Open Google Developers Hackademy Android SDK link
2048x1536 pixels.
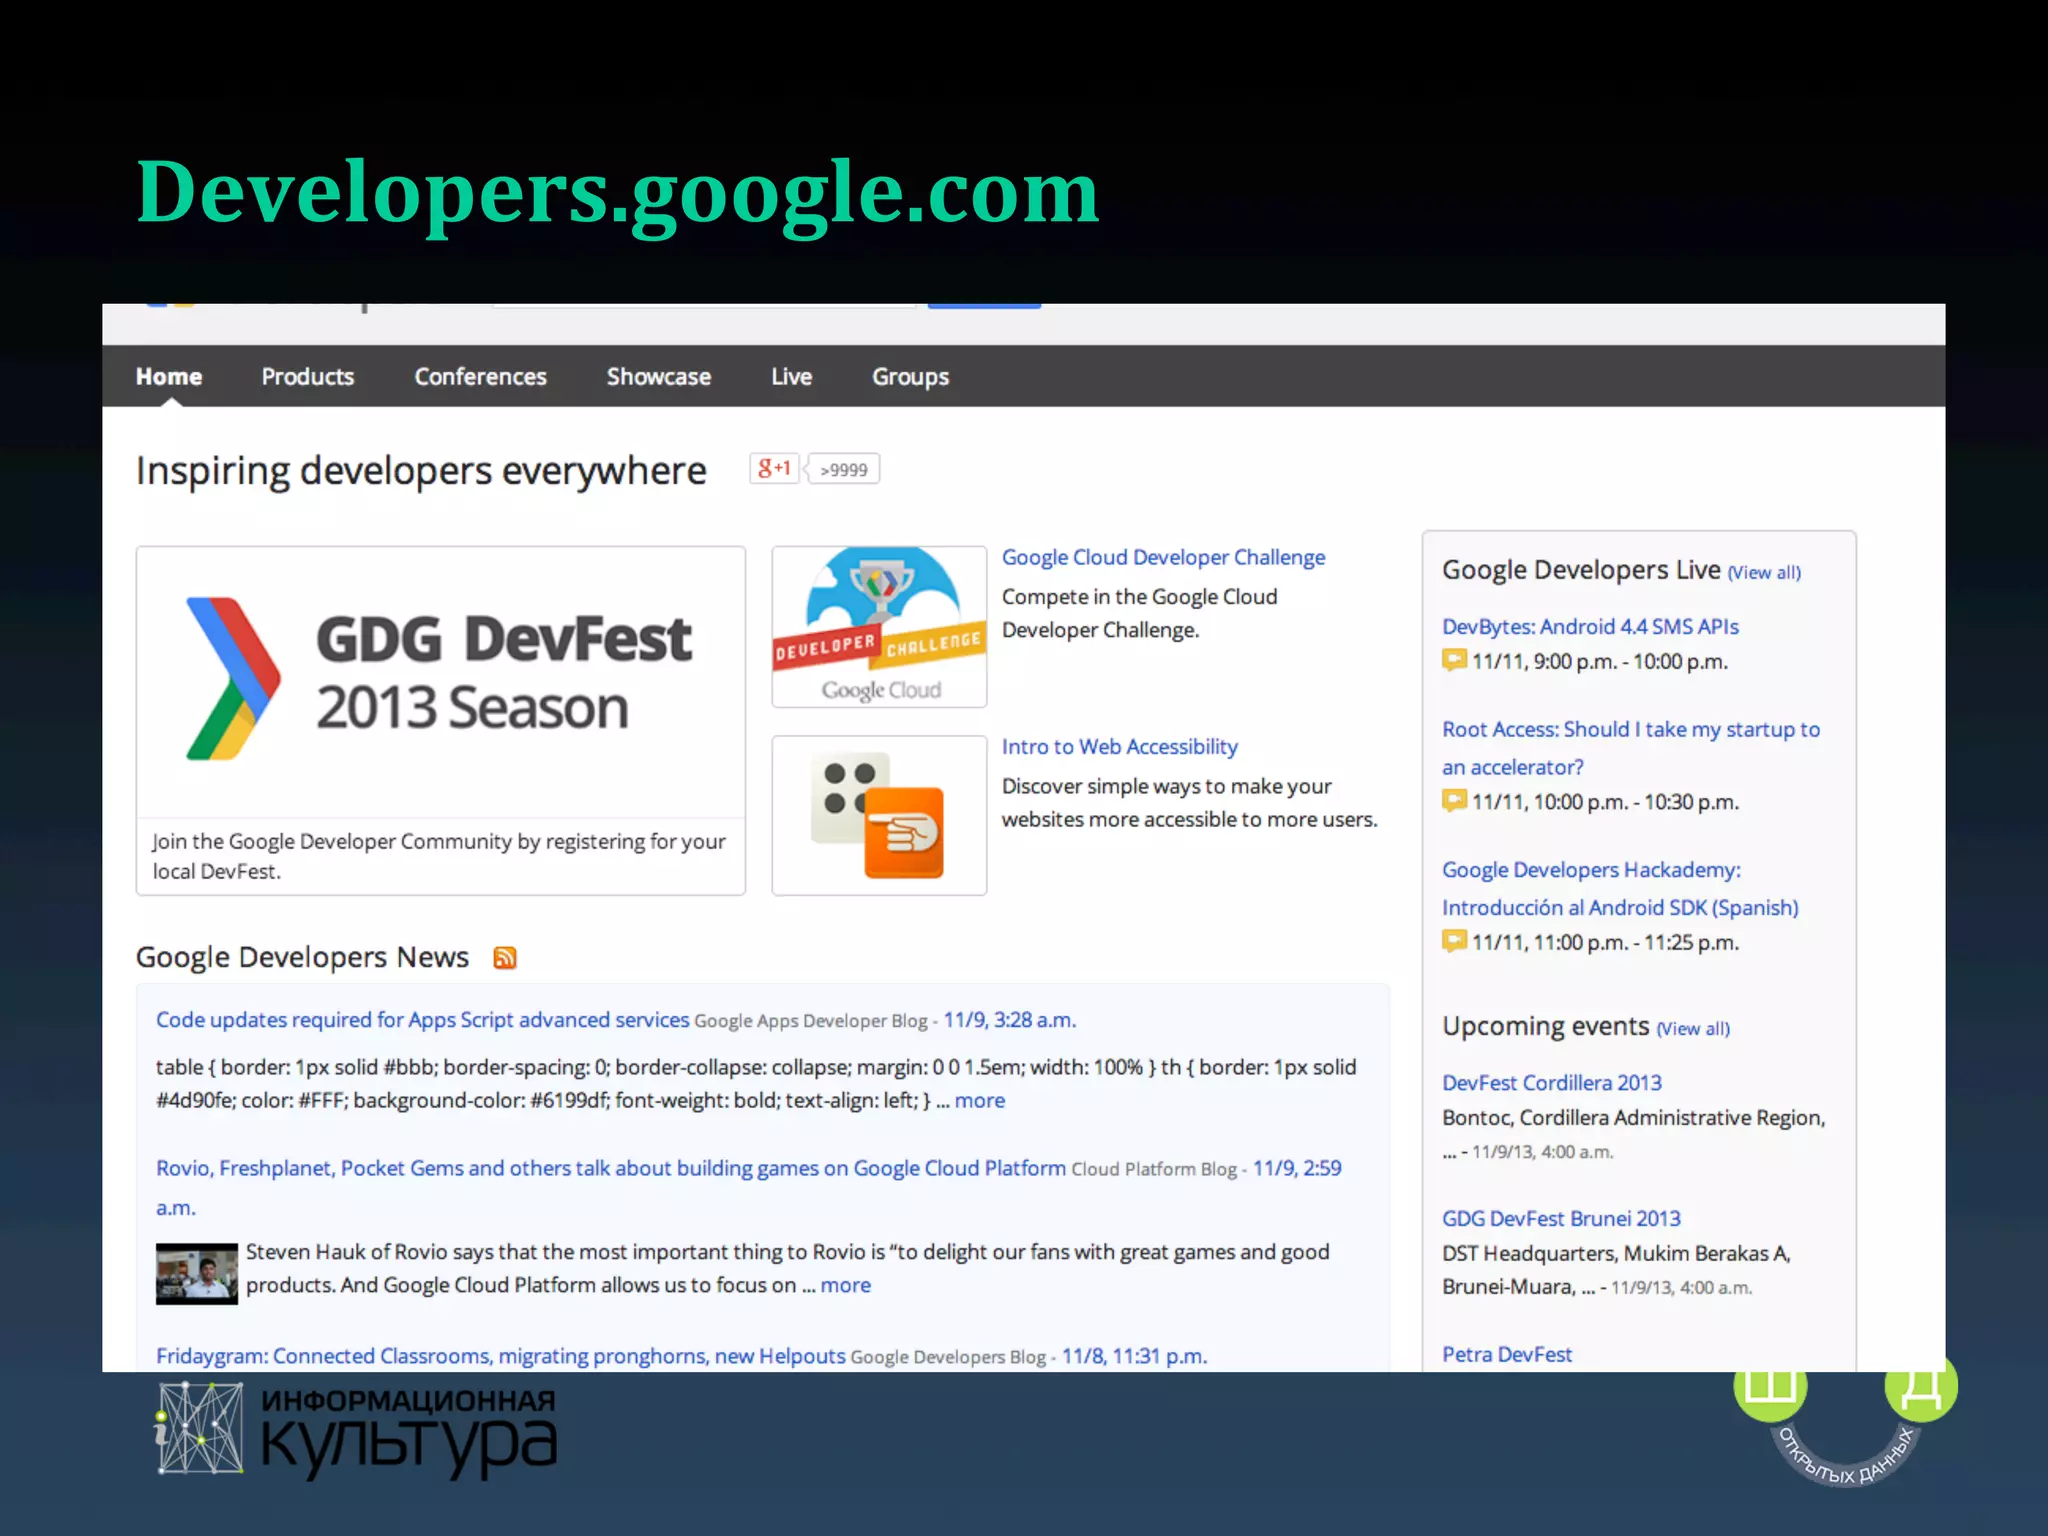(x=1620, y=889)
